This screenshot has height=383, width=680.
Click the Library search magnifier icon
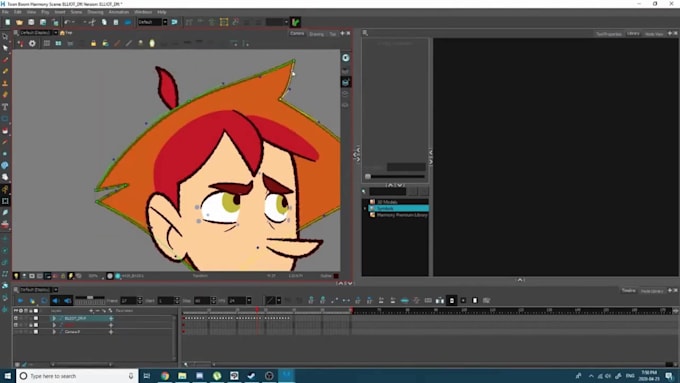(x=364, y=191)
